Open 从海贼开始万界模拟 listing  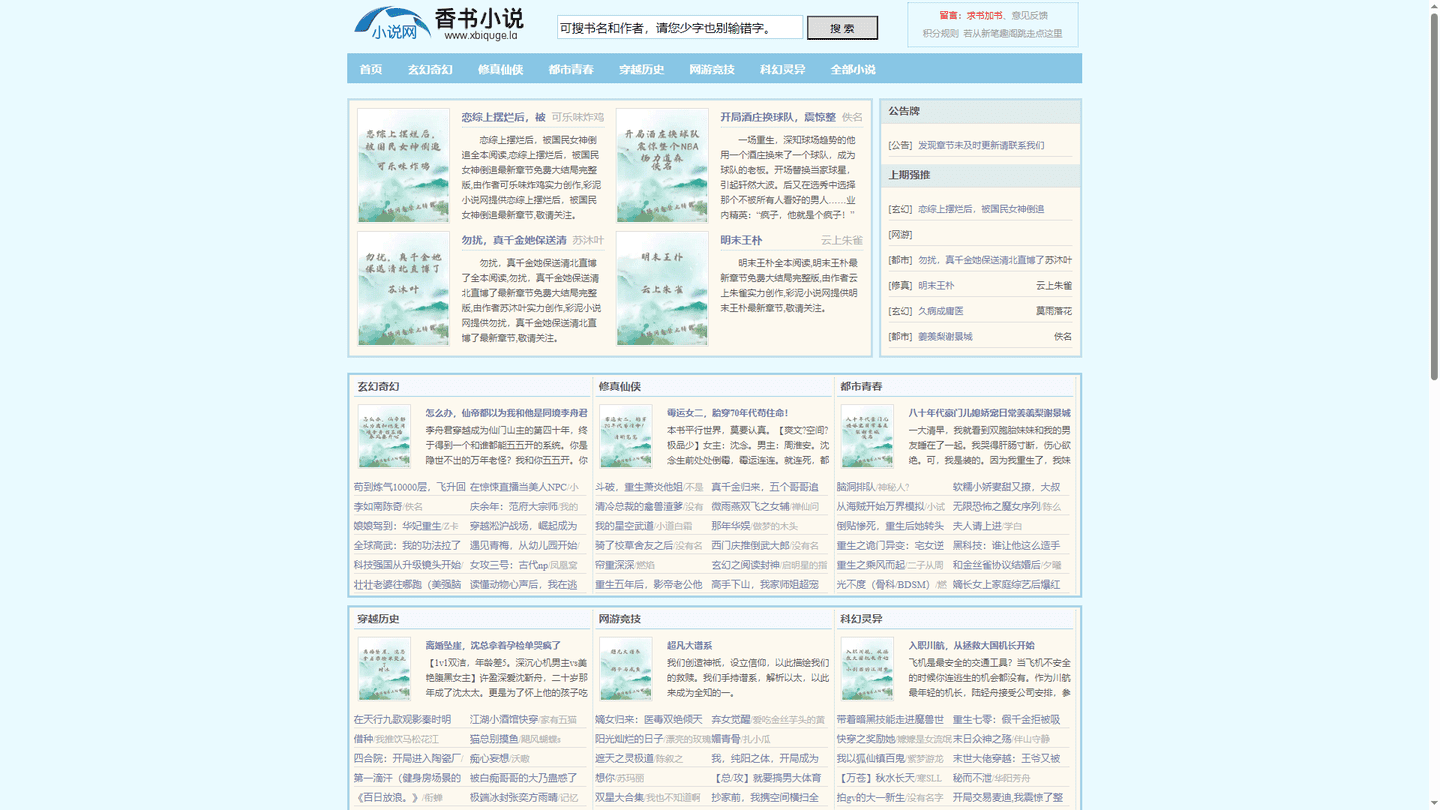click(x=880, y=507)
